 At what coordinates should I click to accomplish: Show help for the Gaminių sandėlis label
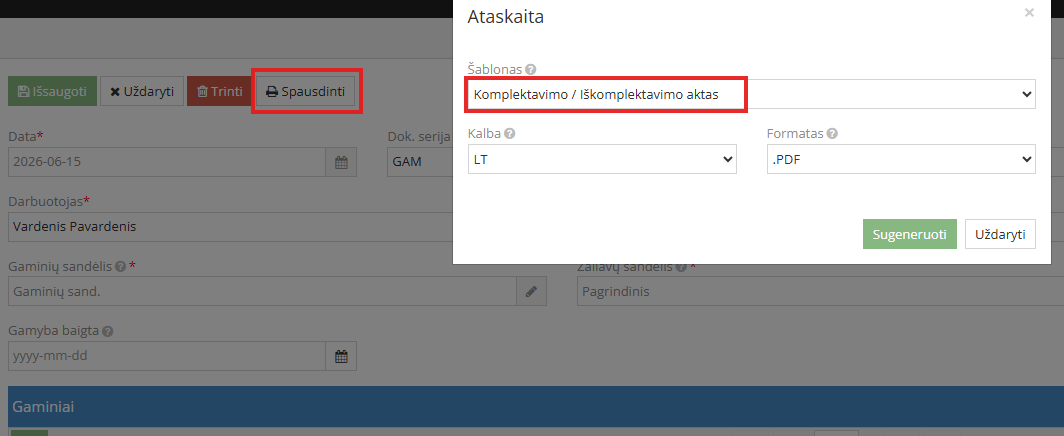[120, 266]
